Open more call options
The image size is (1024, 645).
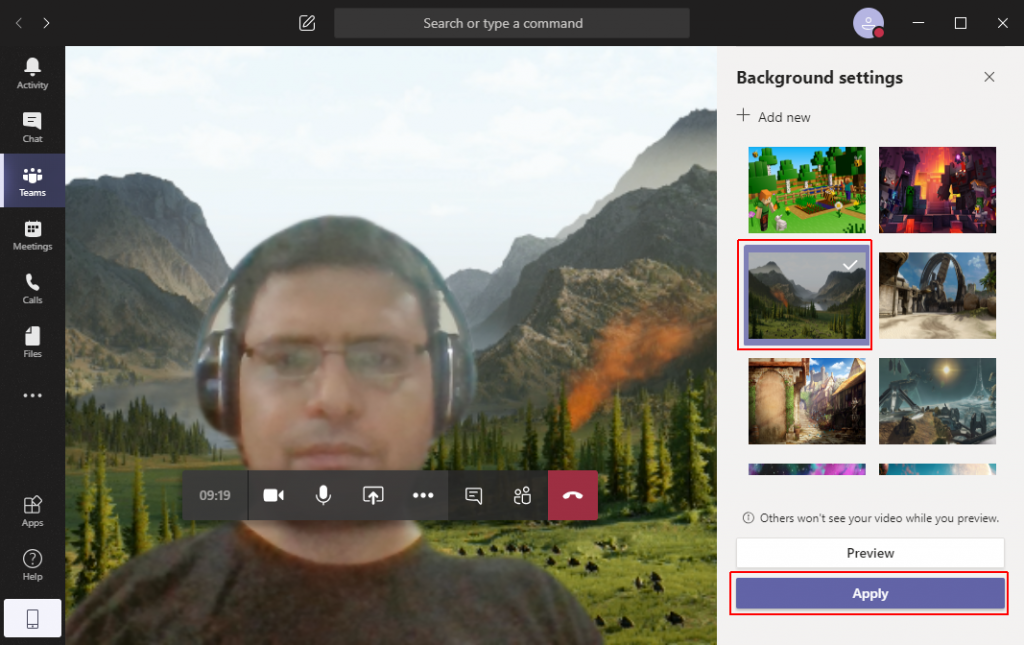point(423,495)
